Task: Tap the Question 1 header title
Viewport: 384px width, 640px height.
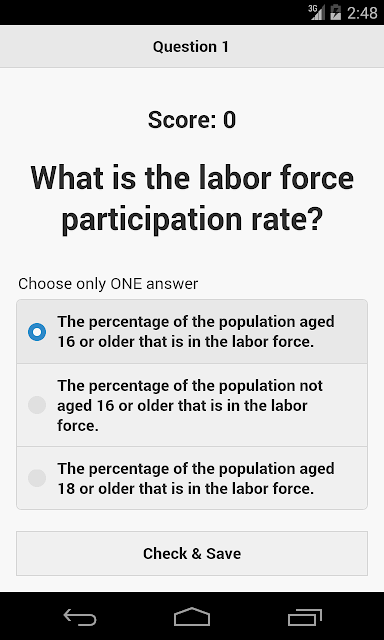Action: [191, 47]
